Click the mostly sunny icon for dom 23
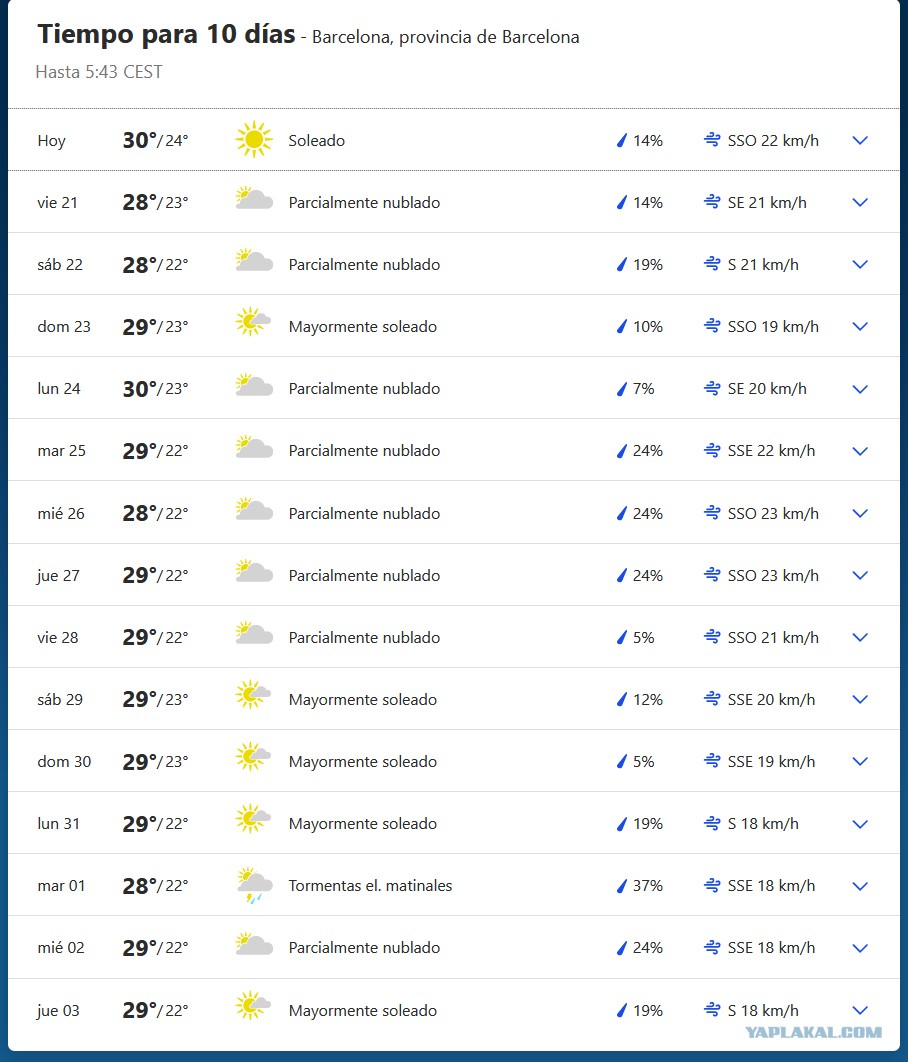This screenshot has width=908, height=1062. click(x=253, y=322)
